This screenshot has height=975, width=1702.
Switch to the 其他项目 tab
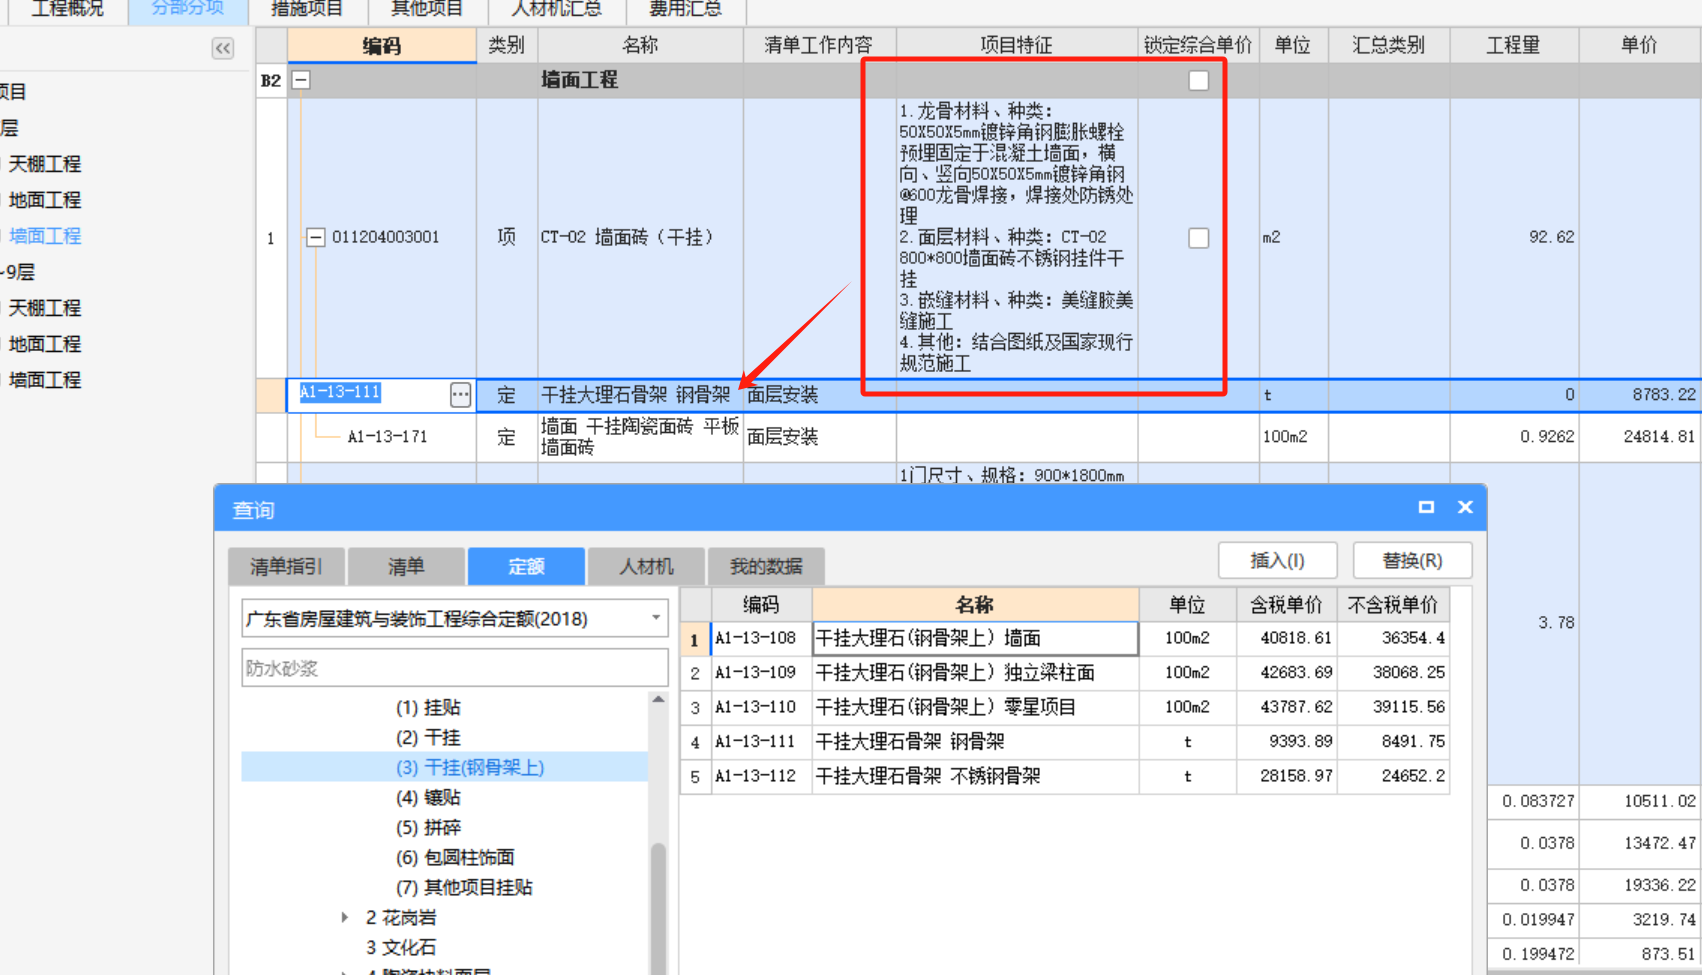point(427,9)
